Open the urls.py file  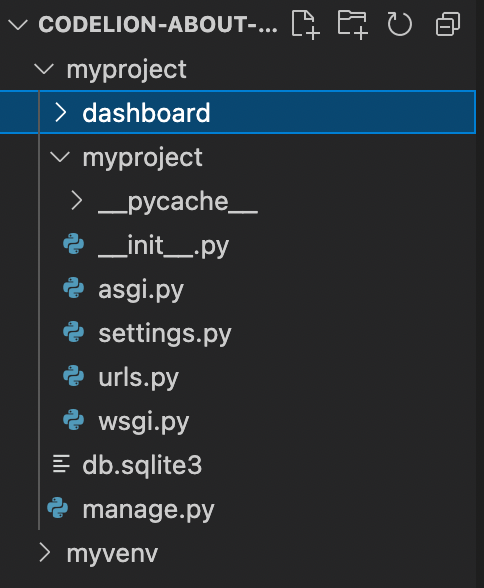(138, 377)
